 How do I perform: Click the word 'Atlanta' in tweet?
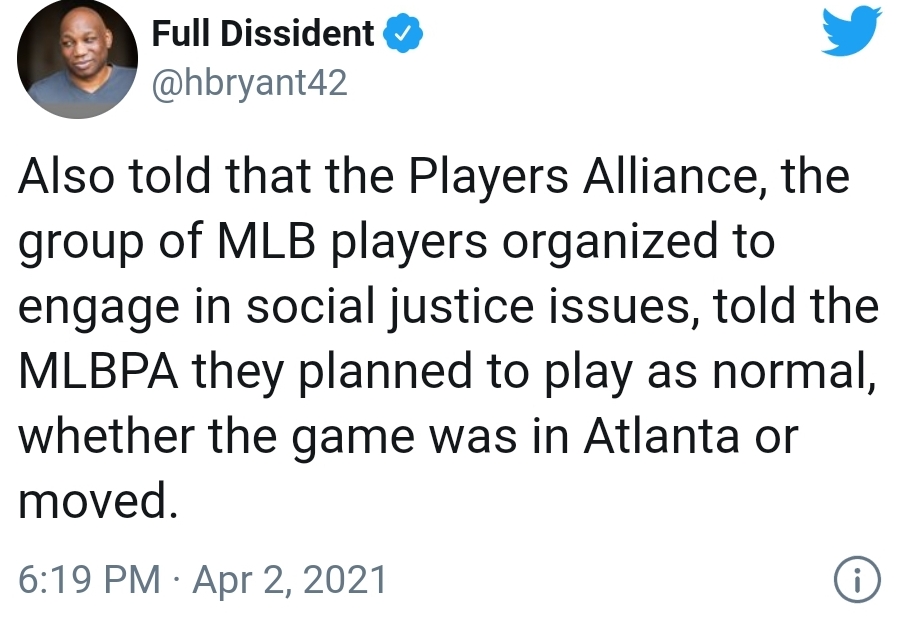(661, 436)
